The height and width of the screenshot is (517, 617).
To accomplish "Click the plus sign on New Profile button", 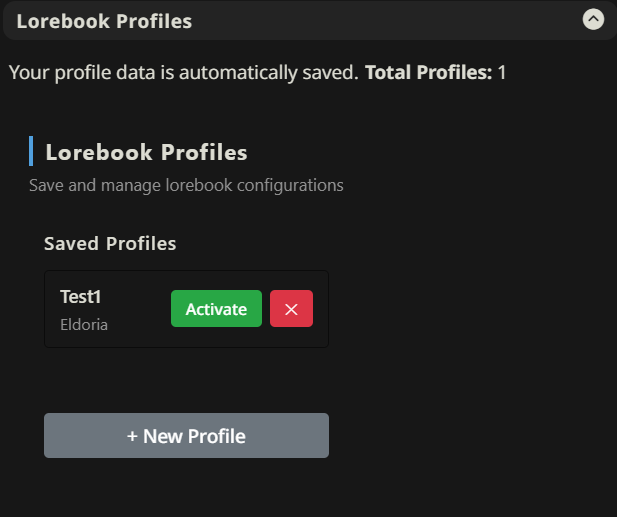I will point(132,436).
